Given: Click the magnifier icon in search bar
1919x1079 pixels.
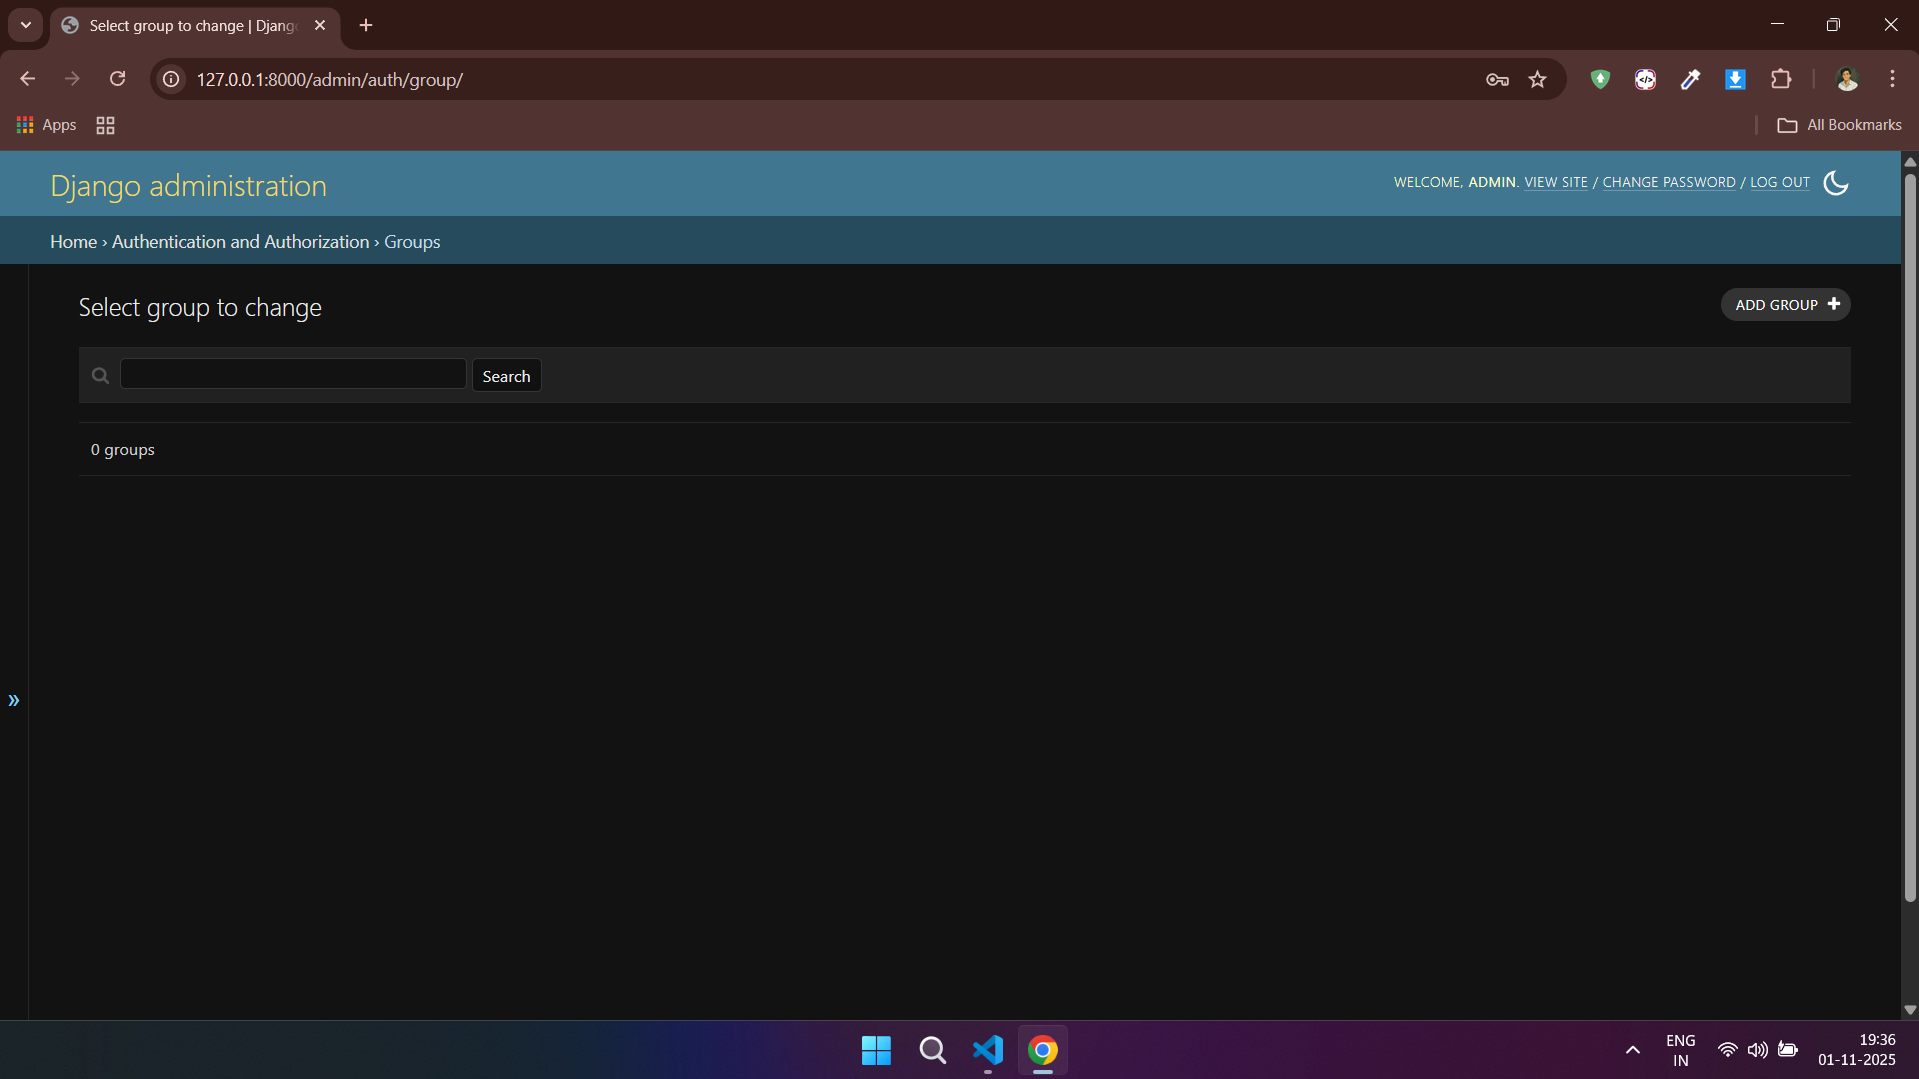Looking at the screenshot, I should coord(100,376).
